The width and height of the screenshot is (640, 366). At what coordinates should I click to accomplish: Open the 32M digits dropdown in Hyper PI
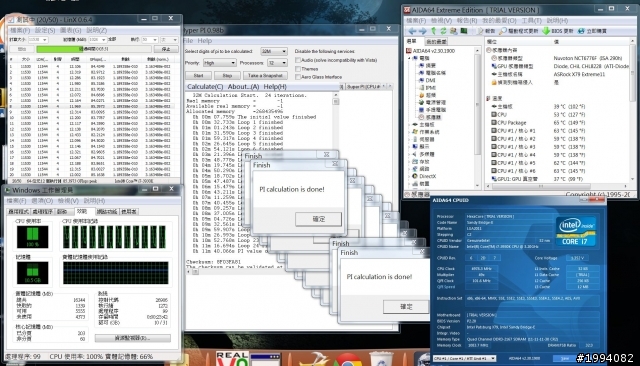pos(274,51)
